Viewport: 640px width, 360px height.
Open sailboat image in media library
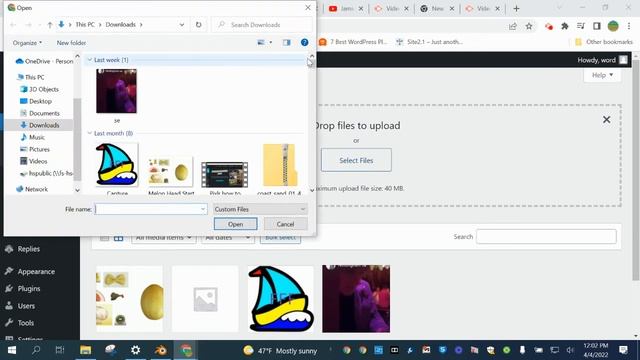(x=280, y=299)
